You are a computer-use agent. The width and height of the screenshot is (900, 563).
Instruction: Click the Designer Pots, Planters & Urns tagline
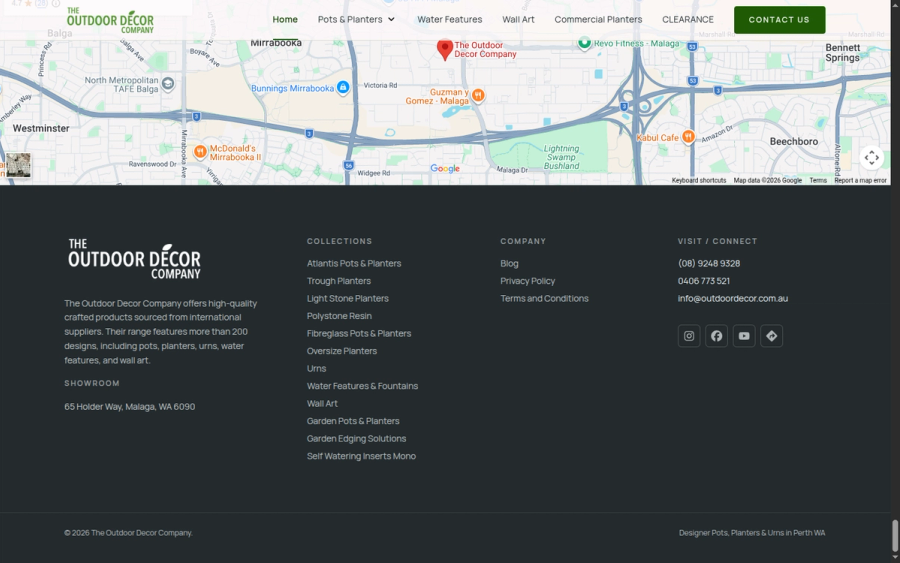click(x=752, y=533)
